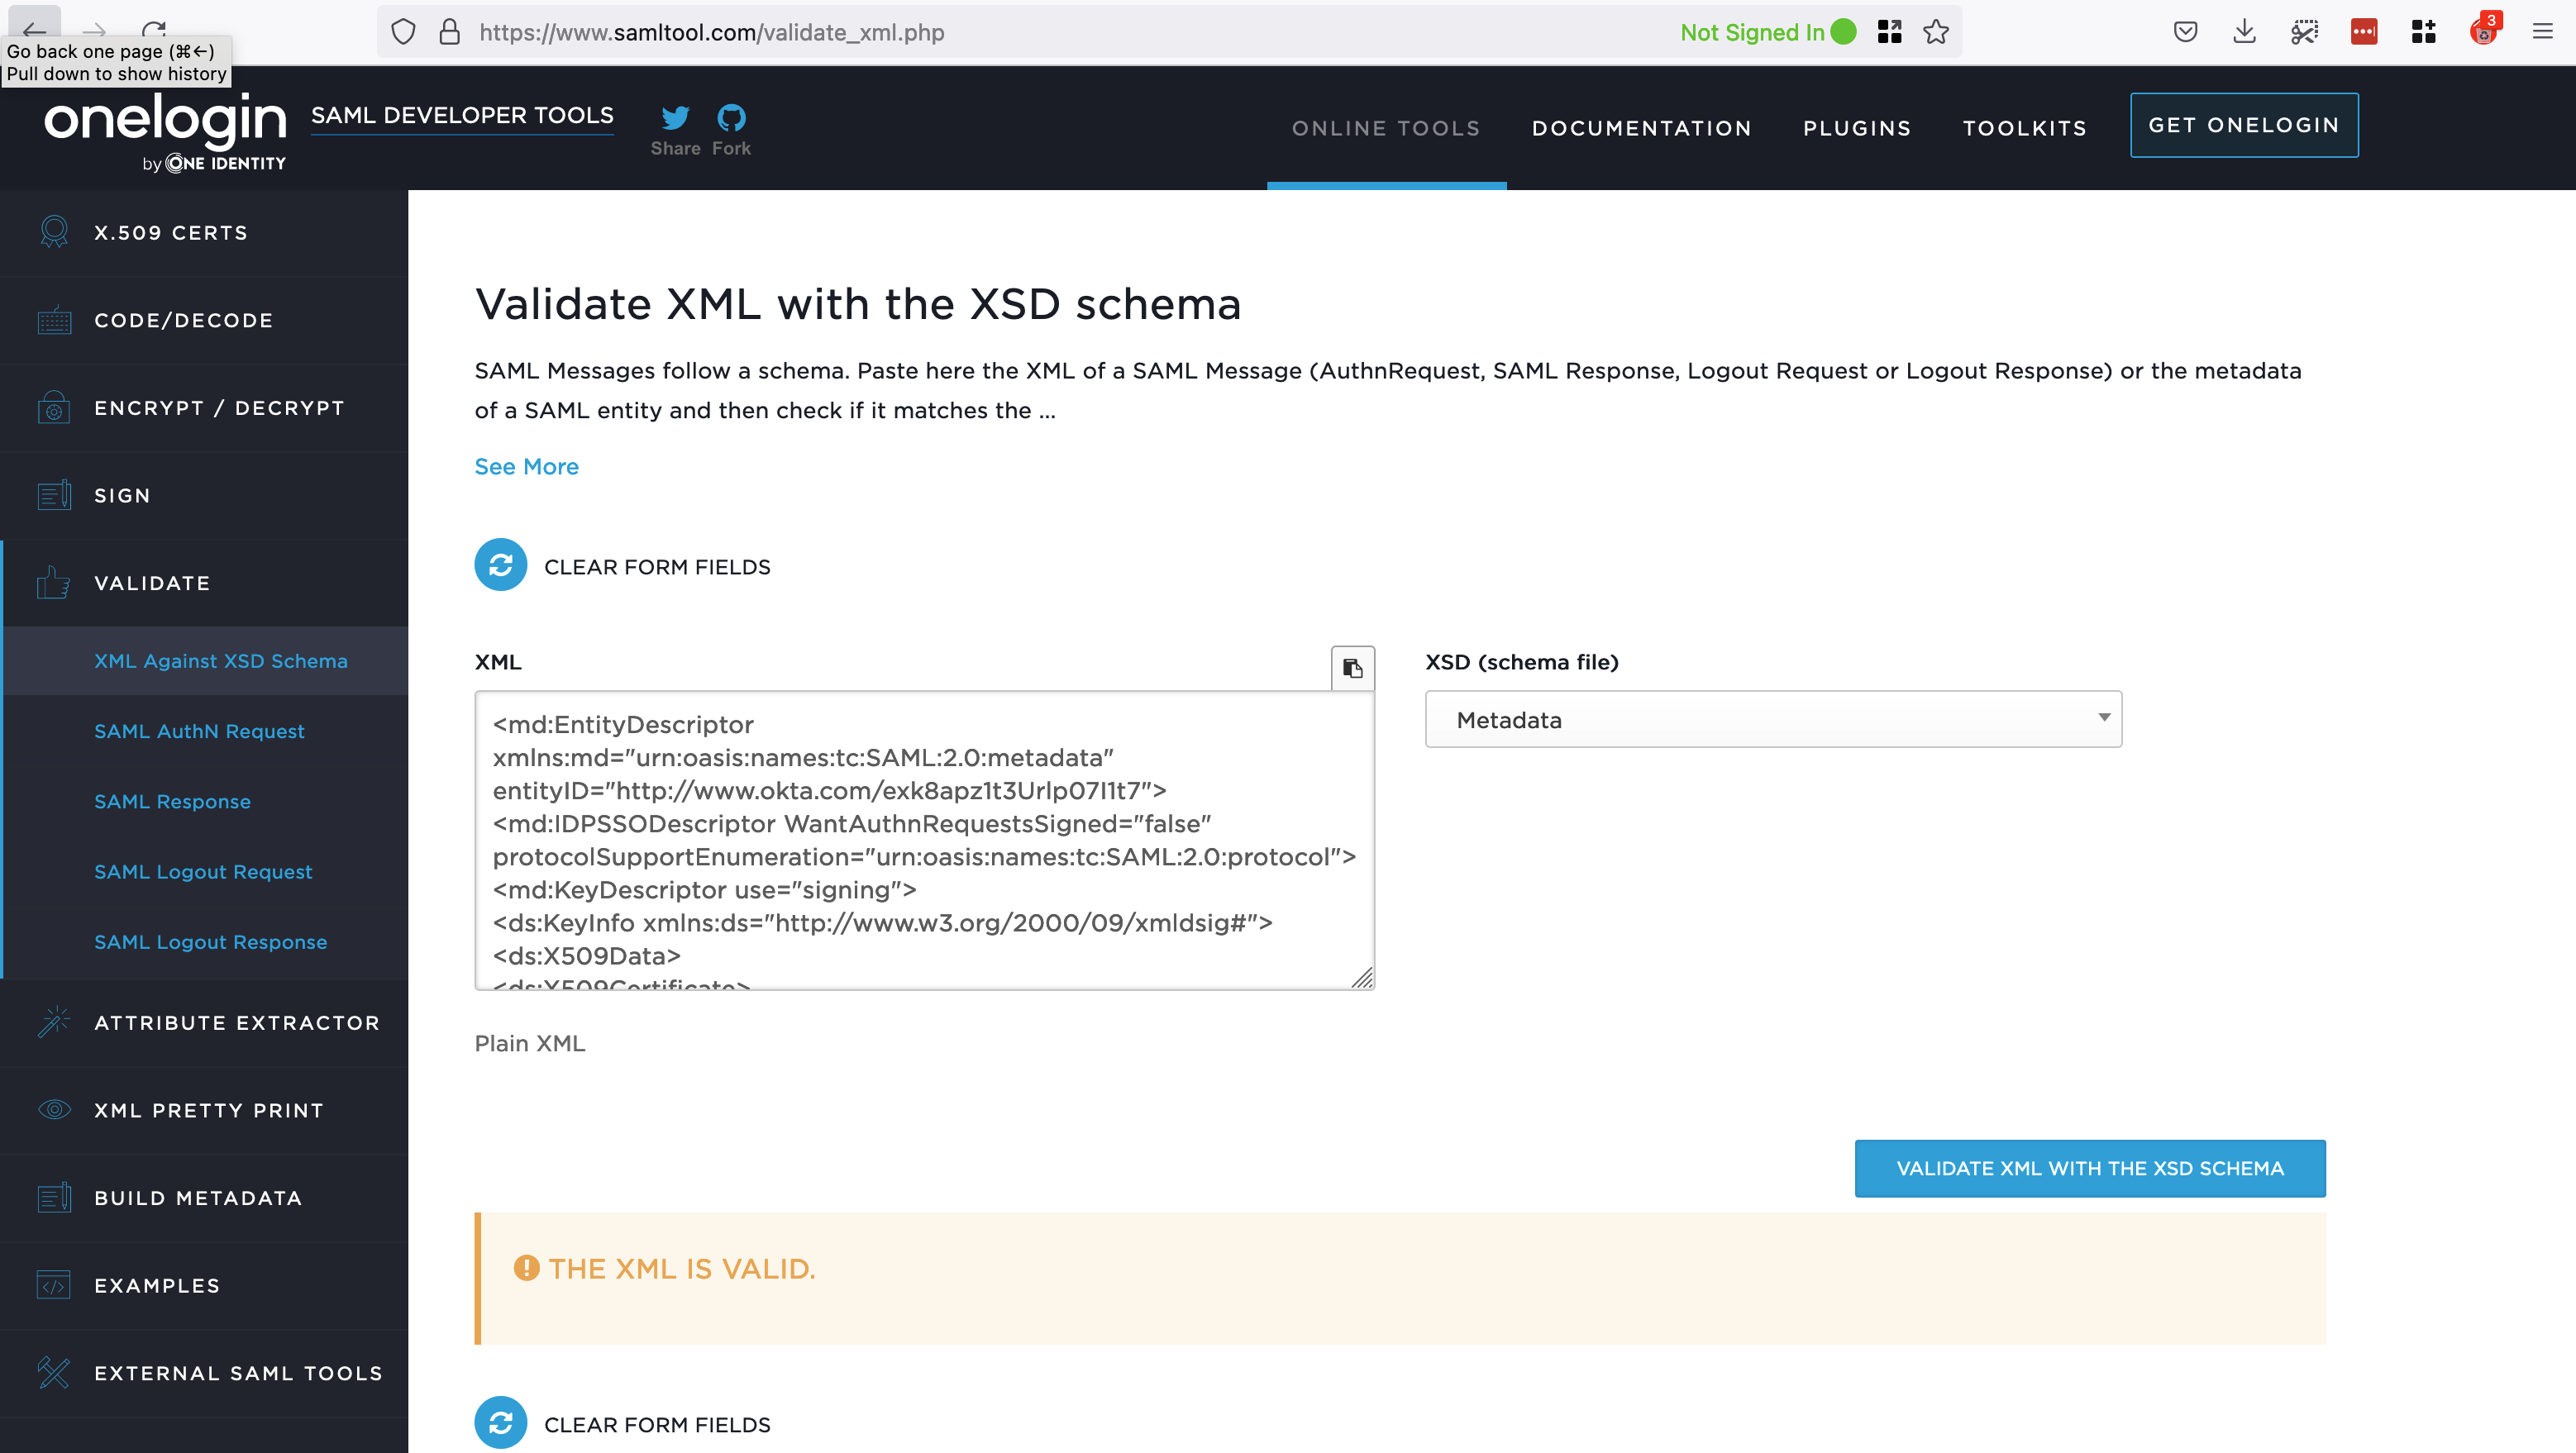Click the browser address bar URL

[x=711, y=32]
